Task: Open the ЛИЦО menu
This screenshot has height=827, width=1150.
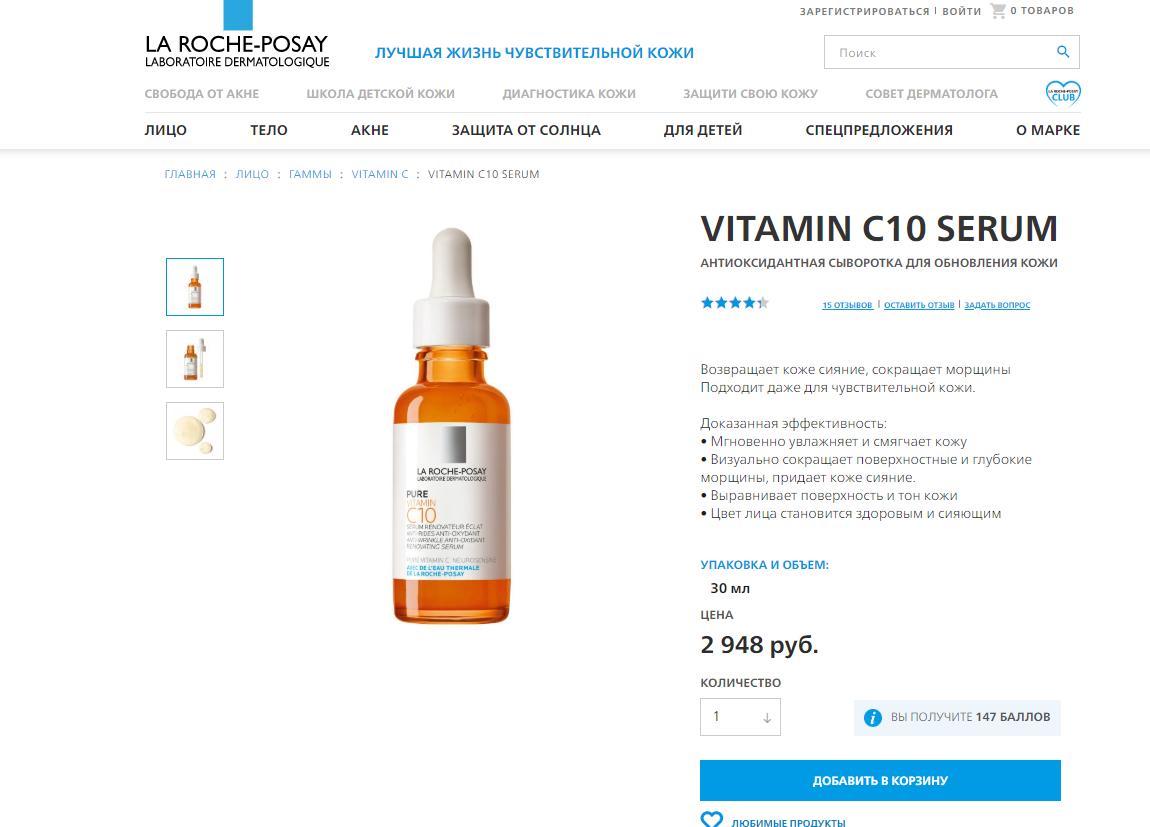Action: [x=166, y=130]
